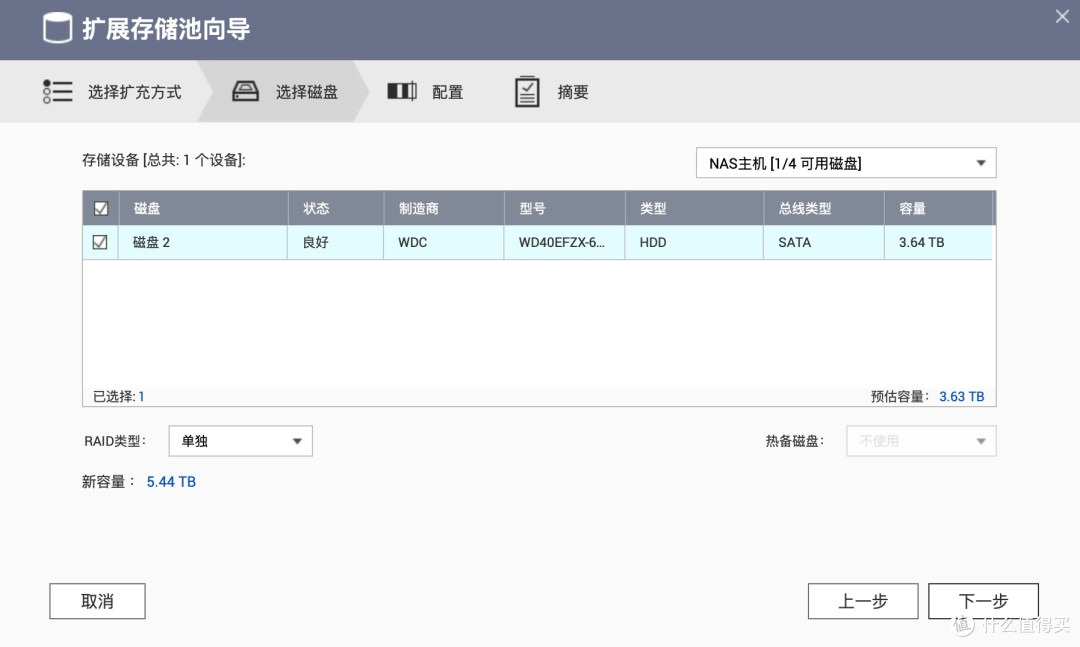Open the NAS主机 device dropdown
This screenshot has width=1080, height=647.
click(845, 162)
